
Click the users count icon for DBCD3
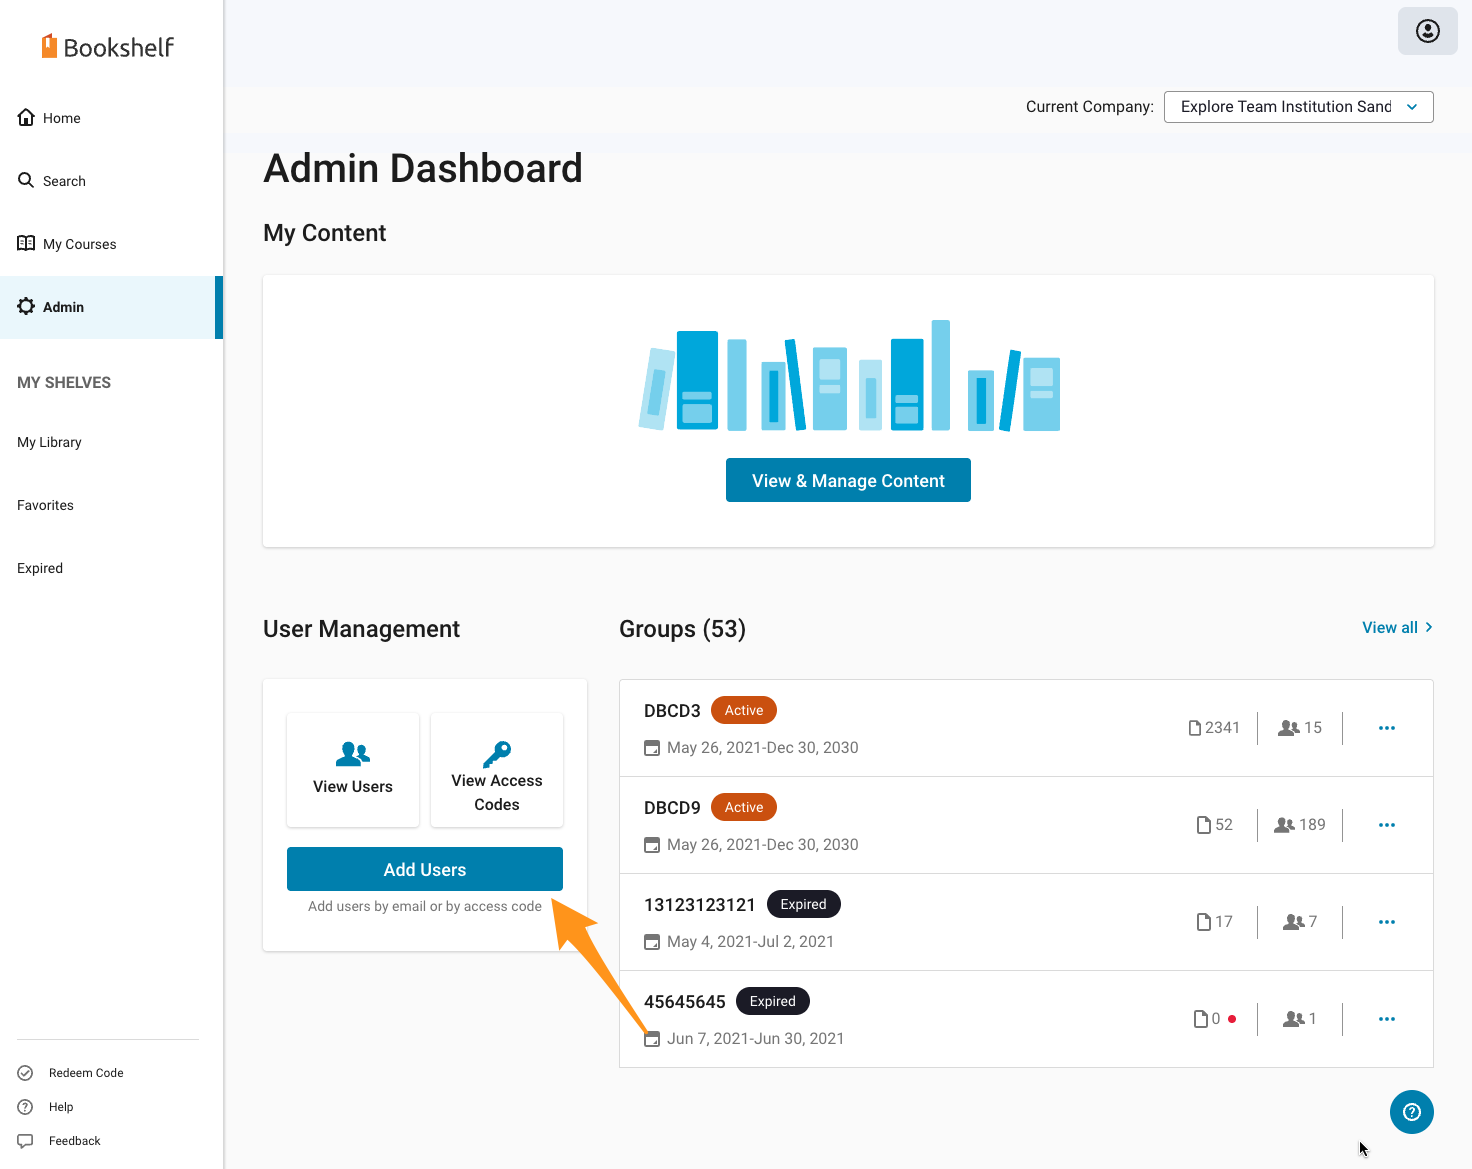[1289, 728]
